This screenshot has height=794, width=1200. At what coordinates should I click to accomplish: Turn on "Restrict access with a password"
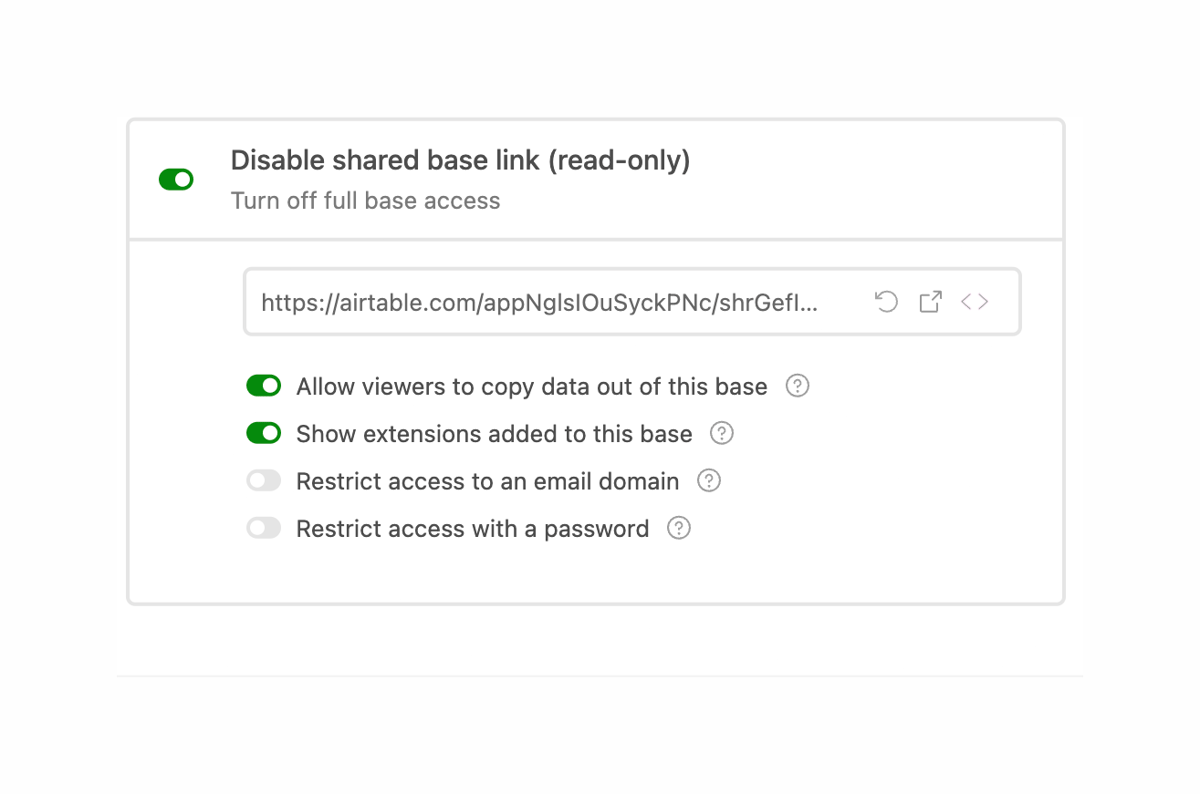[263, 527]
